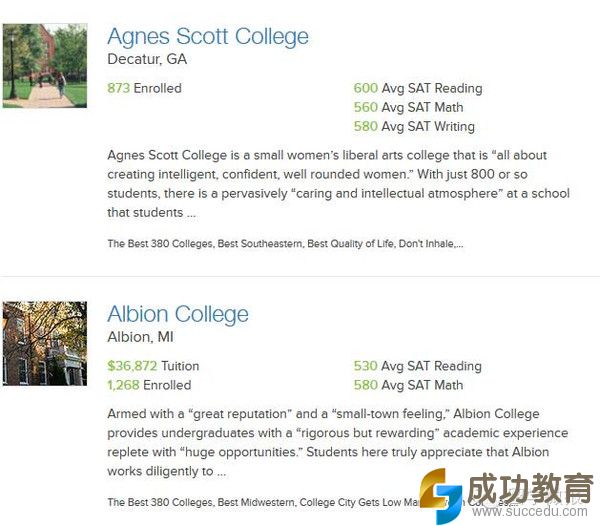The image size is (600, 526).
Task: Select the 580 Avg SAT Writing stat
Action: (x=414, y=127)
